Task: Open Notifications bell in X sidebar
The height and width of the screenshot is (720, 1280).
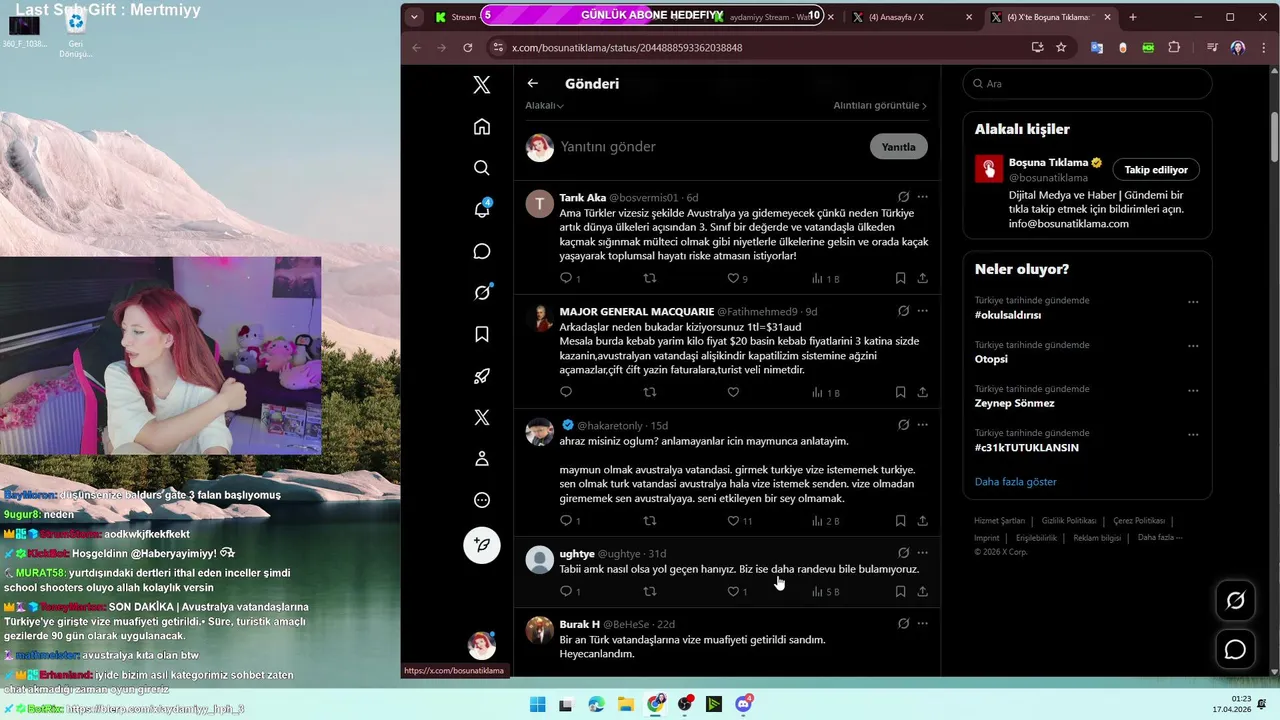Action: 482,209
